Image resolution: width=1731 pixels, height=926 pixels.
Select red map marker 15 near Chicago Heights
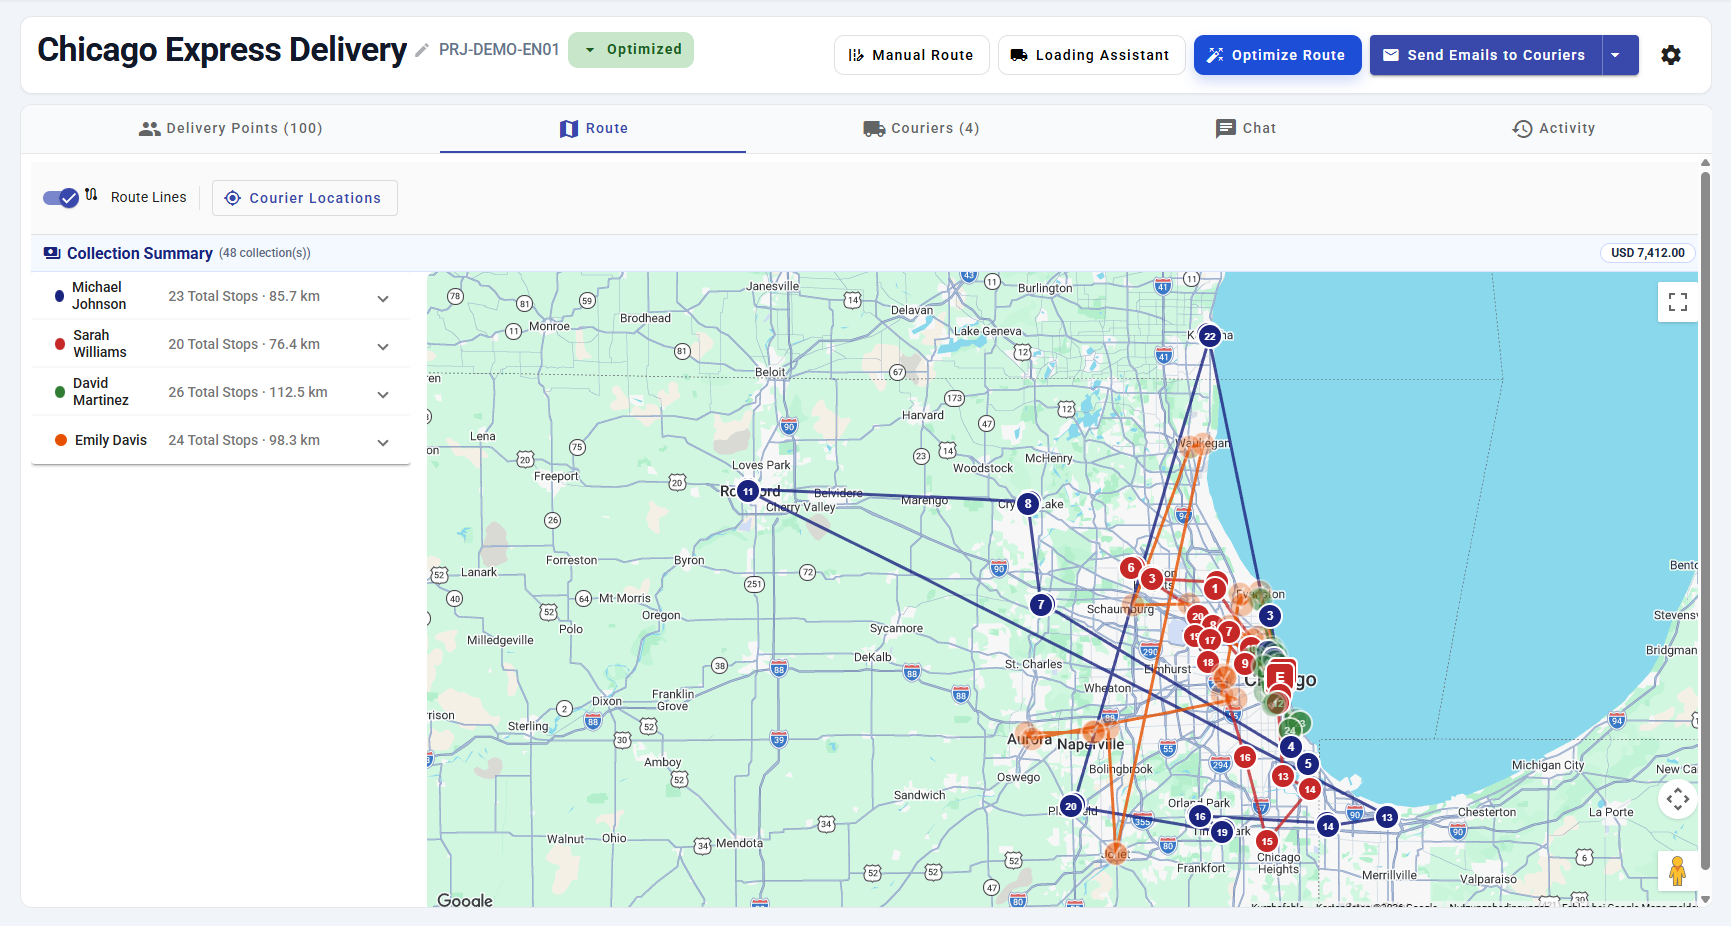(1267, 841)
